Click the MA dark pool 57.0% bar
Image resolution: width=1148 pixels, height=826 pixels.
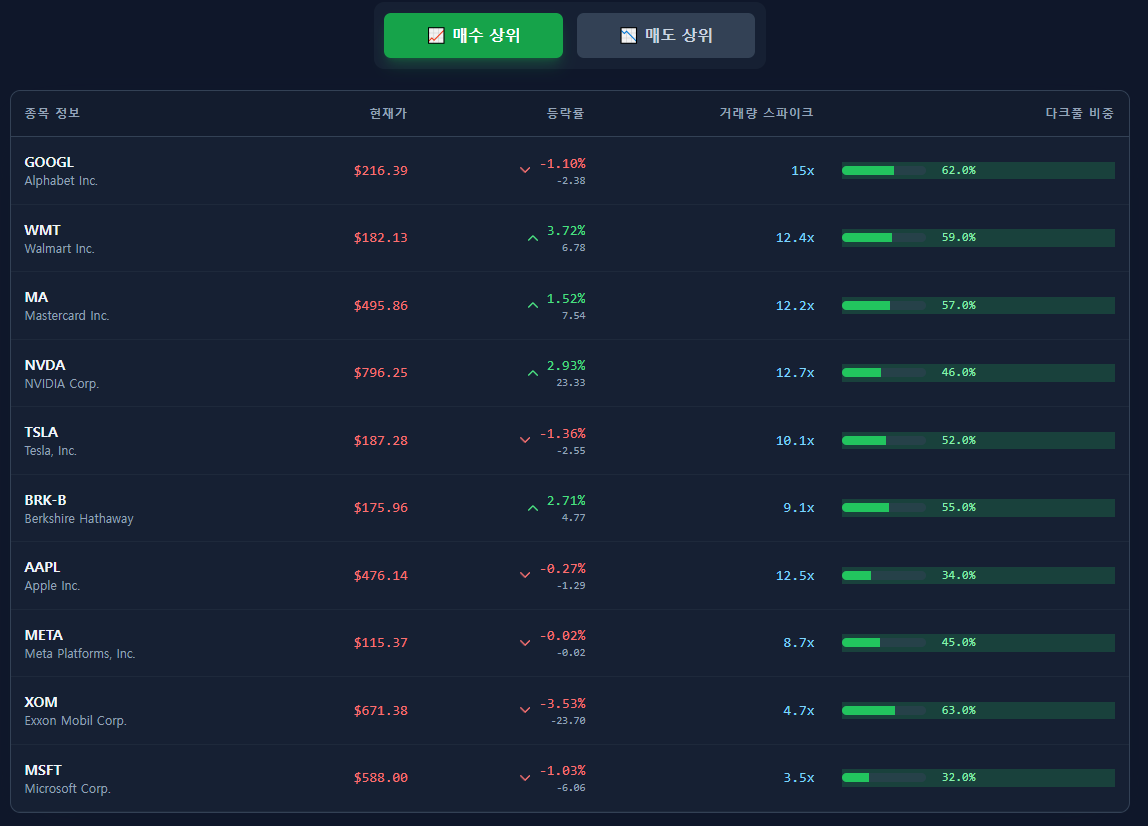tap(978, 305)
